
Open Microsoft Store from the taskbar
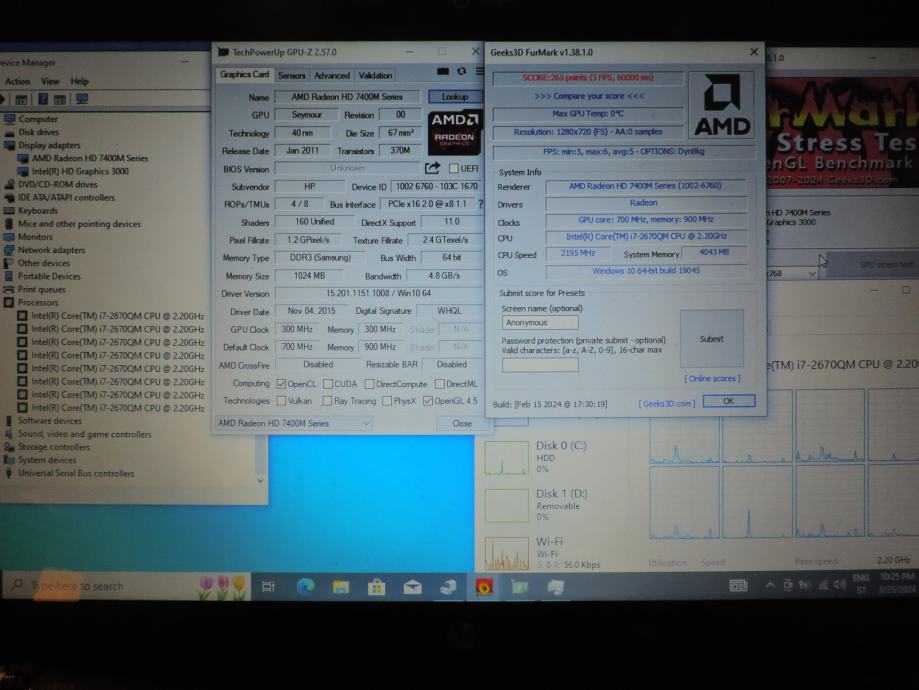tap(376, 586)
